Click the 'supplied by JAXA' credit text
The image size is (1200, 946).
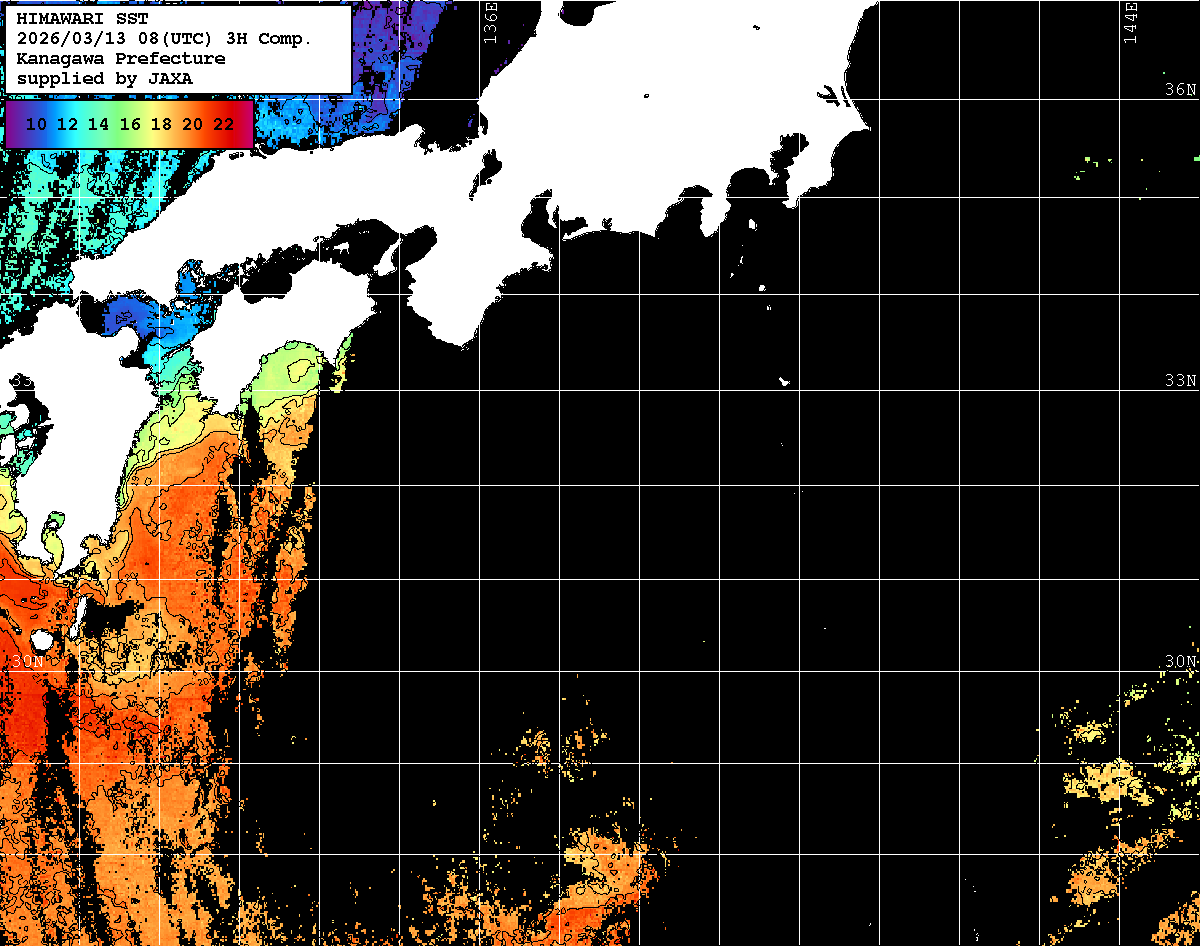point(105,78)
